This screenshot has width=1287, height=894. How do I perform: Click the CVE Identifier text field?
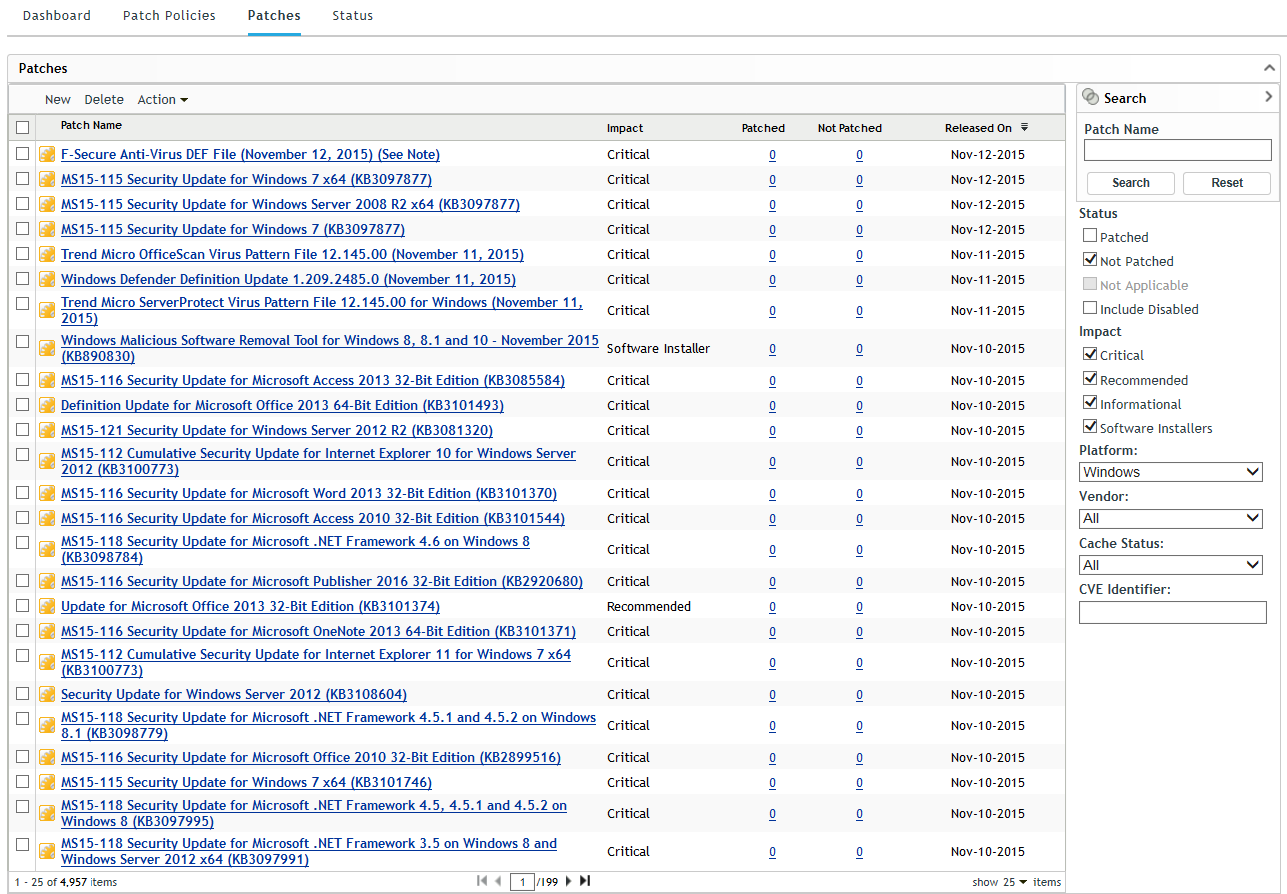coord(1172,612)
